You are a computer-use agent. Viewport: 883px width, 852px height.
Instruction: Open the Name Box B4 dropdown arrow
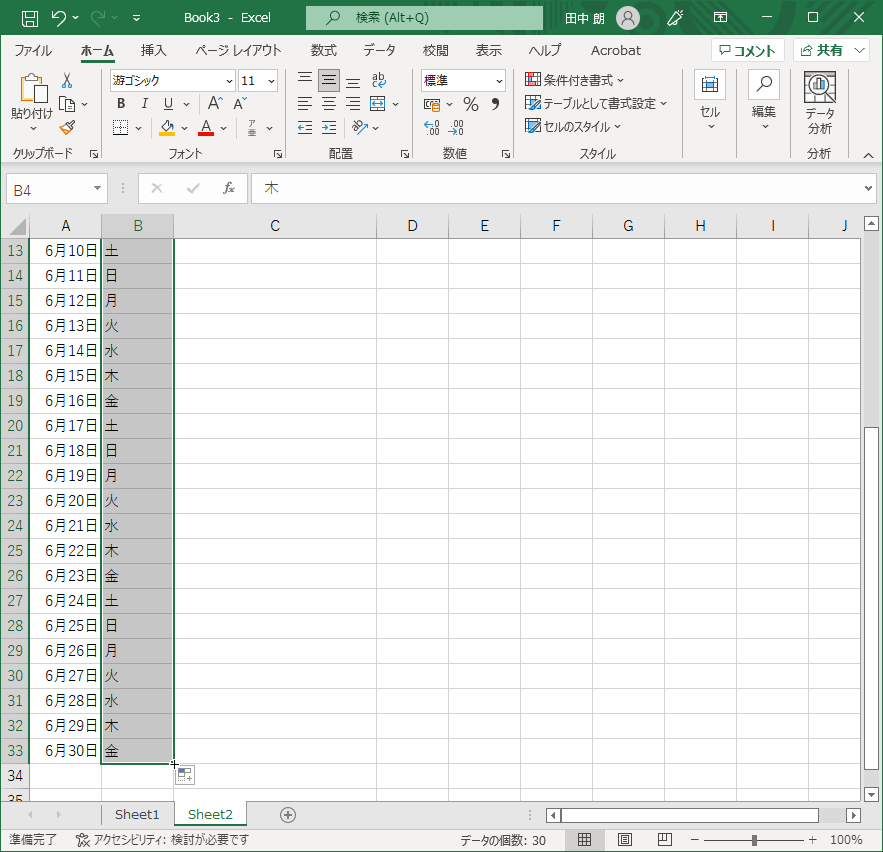pyautogui.click(x=97, y=188)
